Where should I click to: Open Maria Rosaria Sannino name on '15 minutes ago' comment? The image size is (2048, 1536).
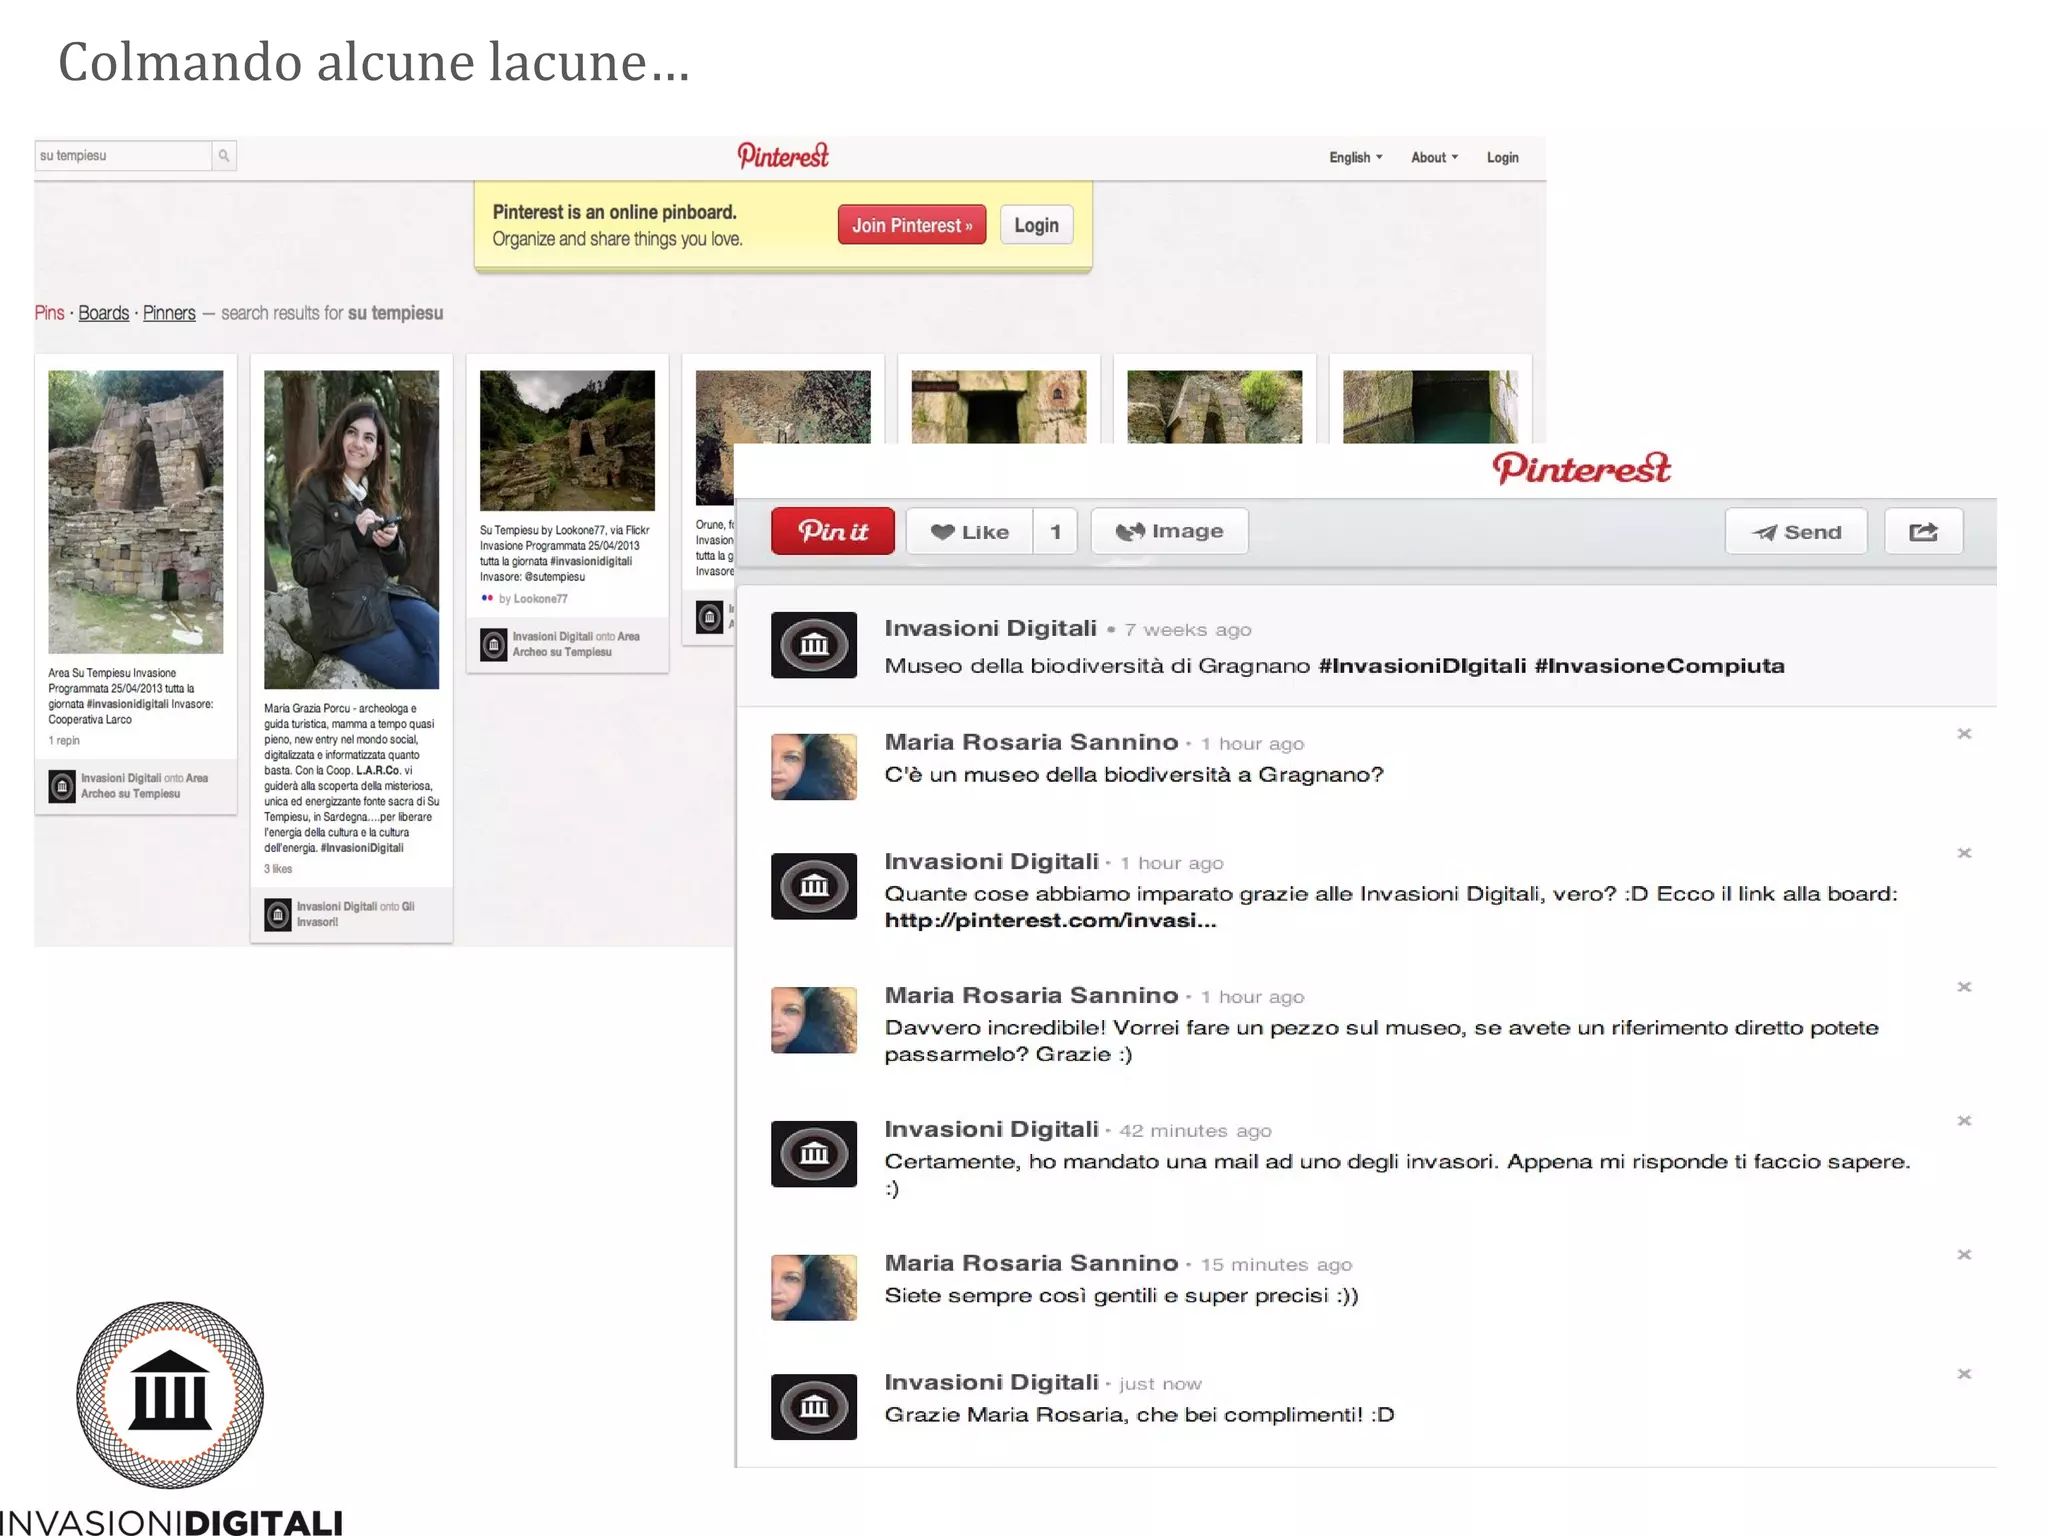pos(1031,1263)
